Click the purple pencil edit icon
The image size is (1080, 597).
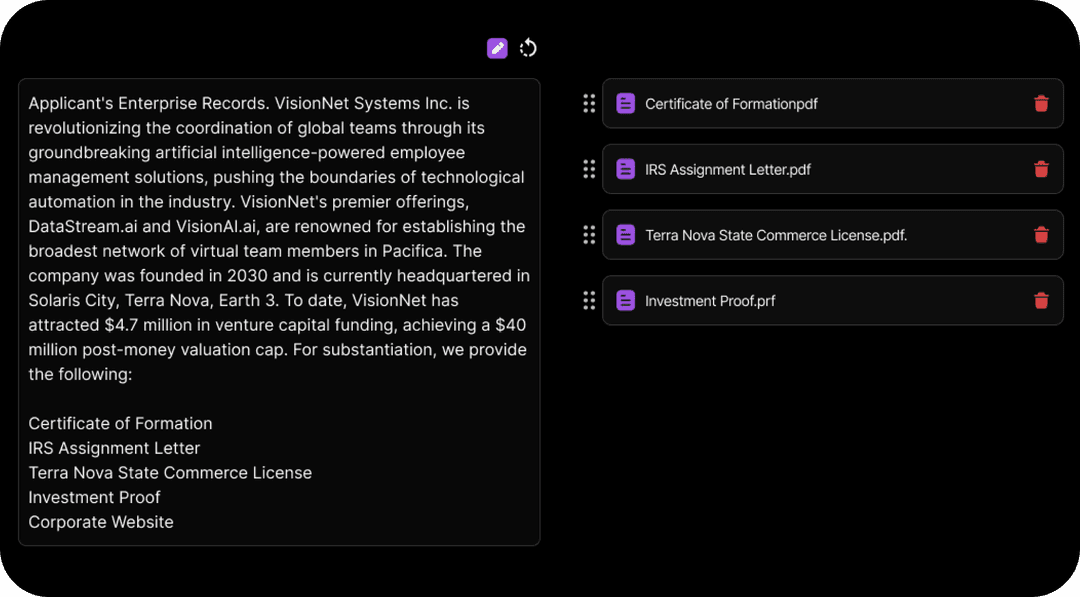click(x=497, y=48)
